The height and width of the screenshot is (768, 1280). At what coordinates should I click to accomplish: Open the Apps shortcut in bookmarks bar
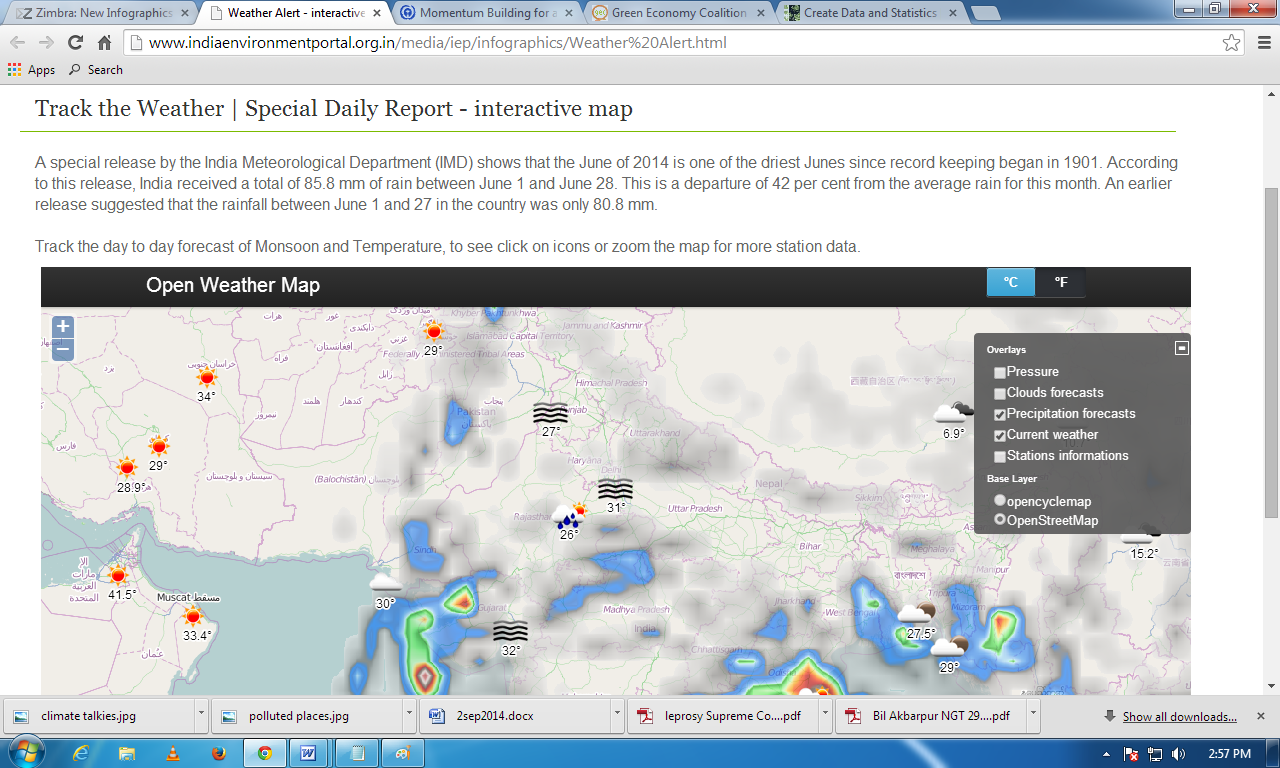click(x=31, y=70)
